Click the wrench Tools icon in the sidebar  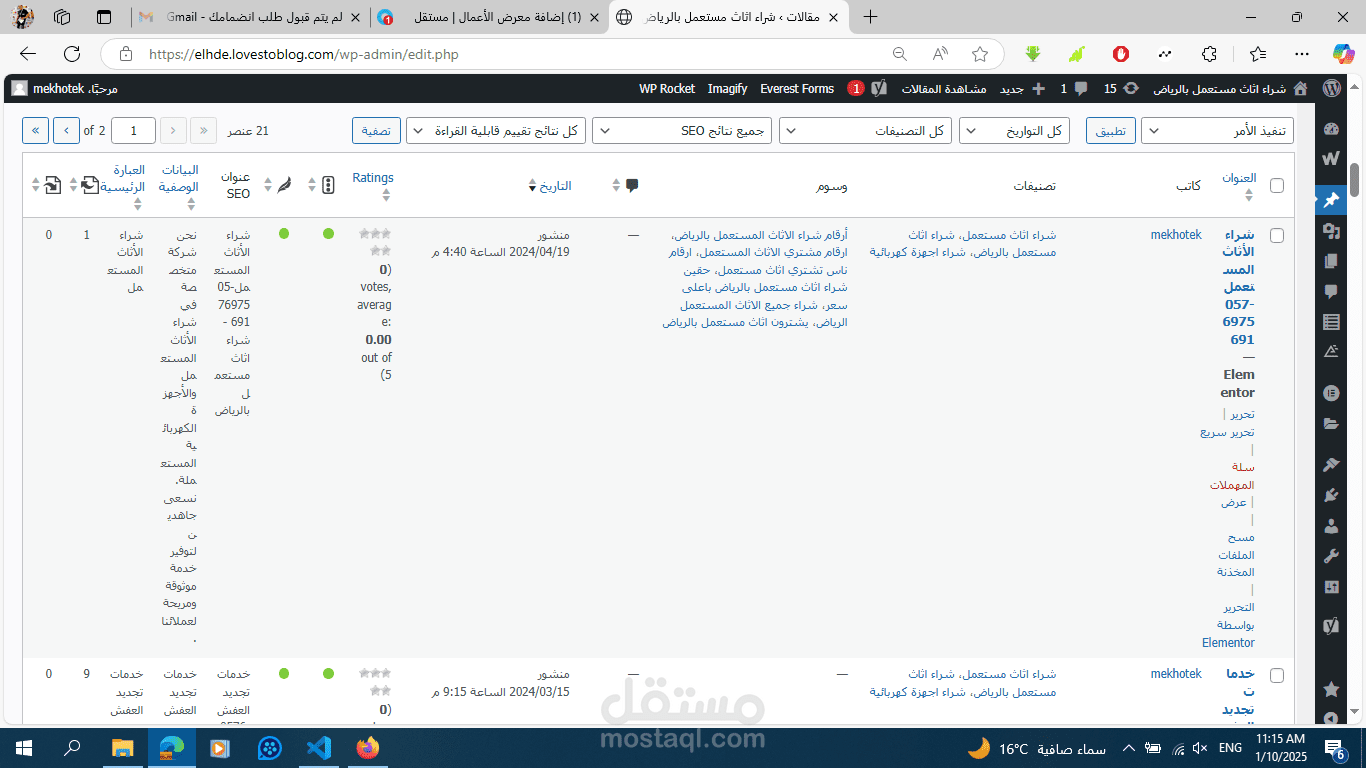pos(1331,555)
